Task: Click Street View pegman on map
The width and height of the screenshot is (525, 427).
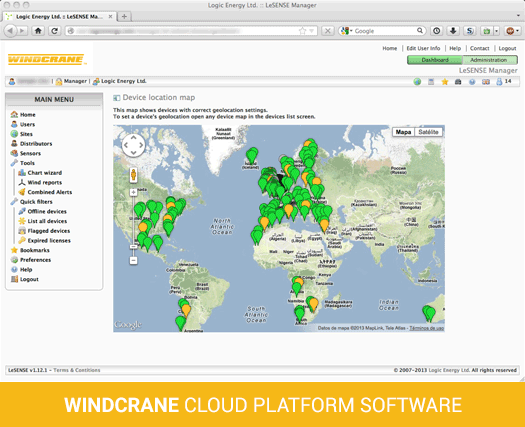Action: click(x=133, y=175)
